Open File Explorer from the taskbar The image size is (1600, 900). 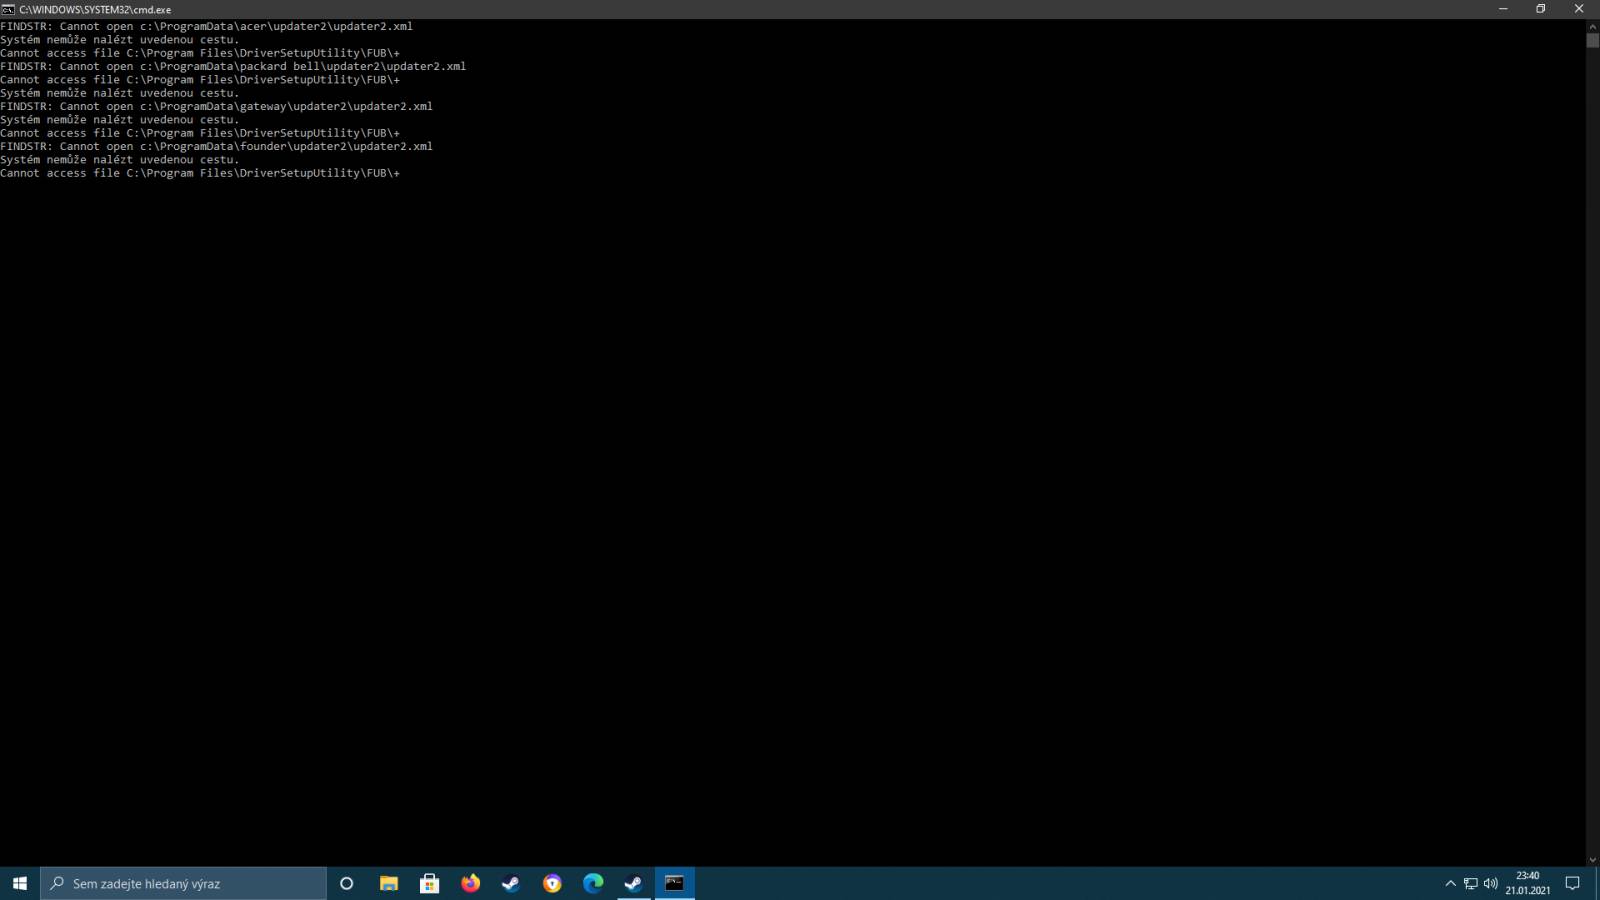389,883
